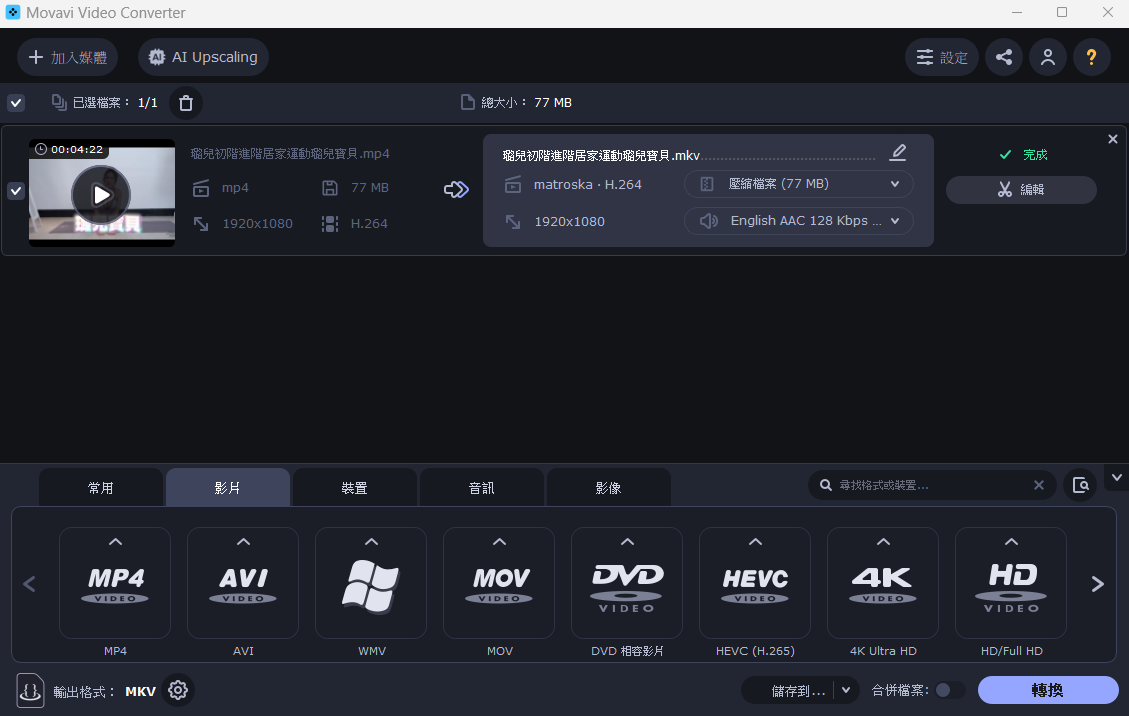Viewport: 1129px width, 716px height.
Task: Switch to the 常用 tab
Action: (x=101, y=488)
